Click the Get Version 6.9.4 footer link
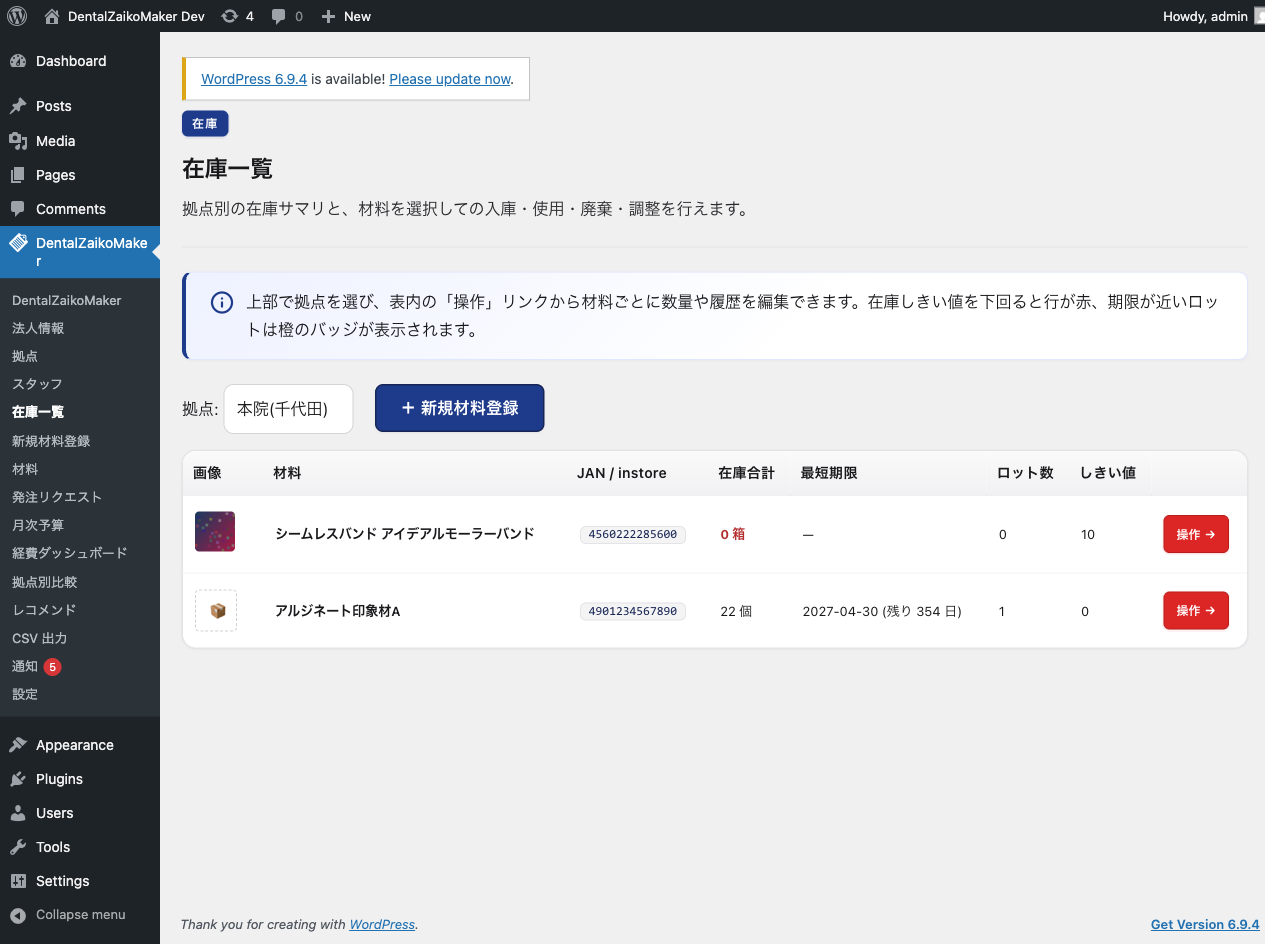The width and height of the screenshot is (1265, 944). pyautogui.click(x=1205, y=924)
